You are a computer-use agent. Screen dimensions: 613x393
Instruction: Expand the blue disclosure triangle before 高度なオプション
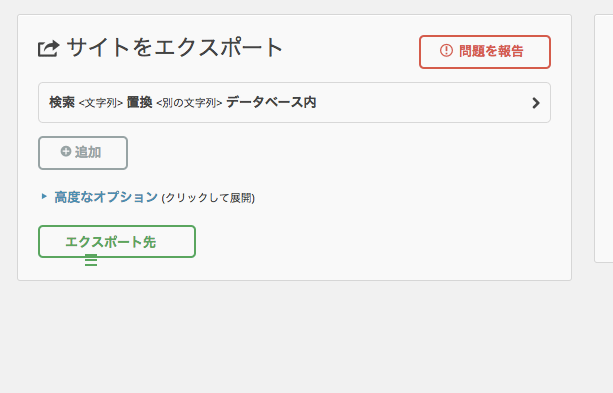point(44,196)
